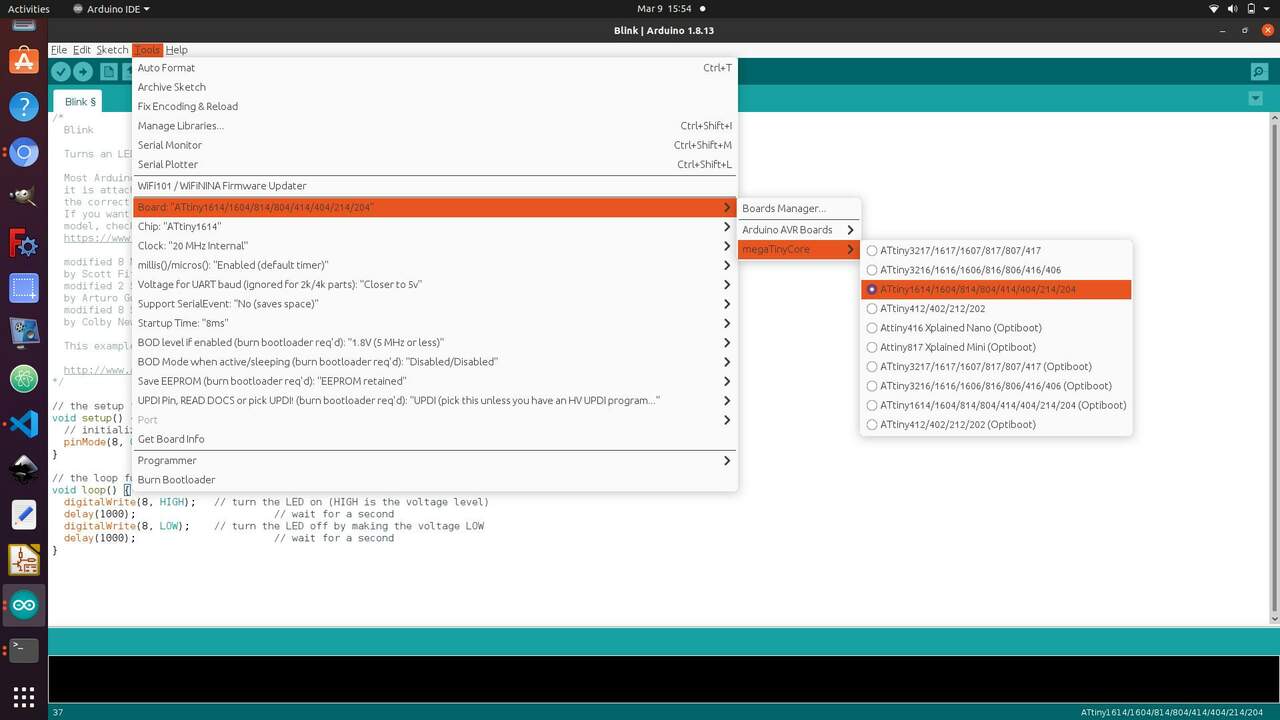Click the Verify checkmark toolbar icon
The image size is (1280, 720).
pos(61,72)
